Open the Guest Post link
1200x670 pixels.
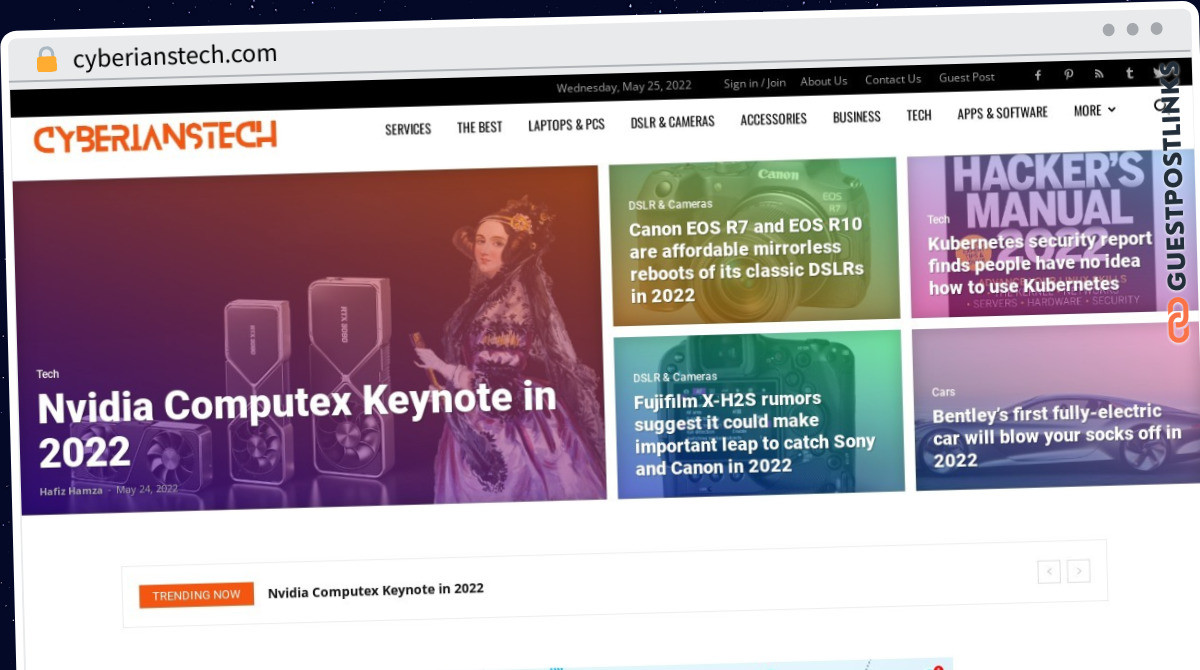pos(966,78)
